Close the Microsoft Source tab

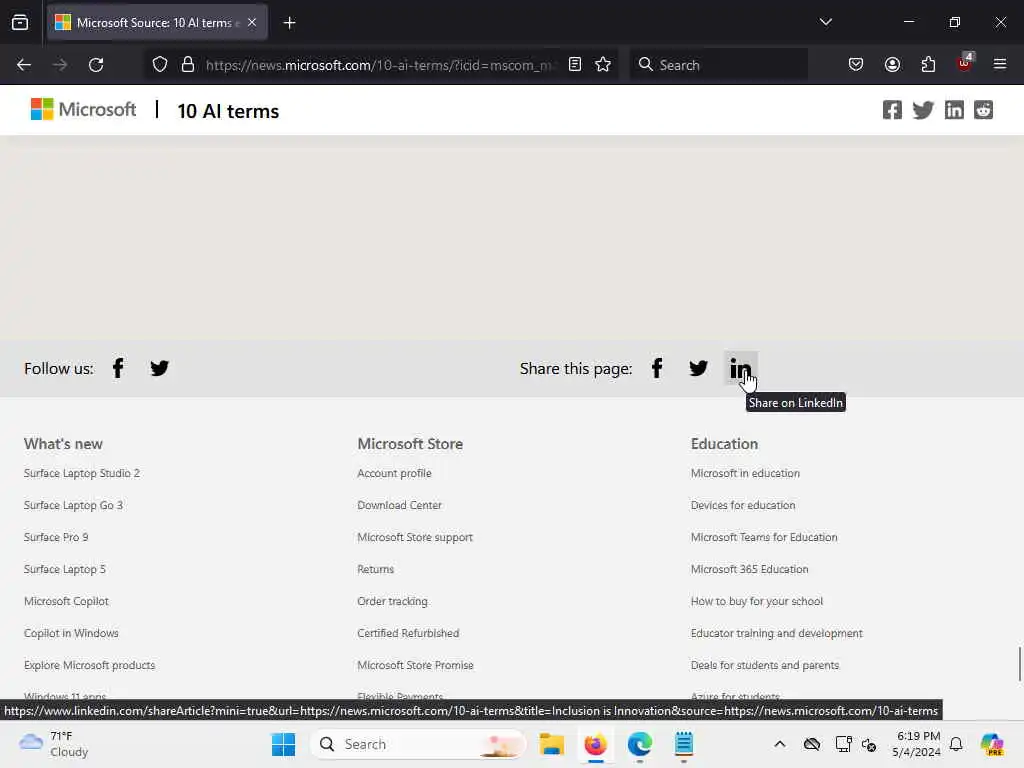pos(252,22)
